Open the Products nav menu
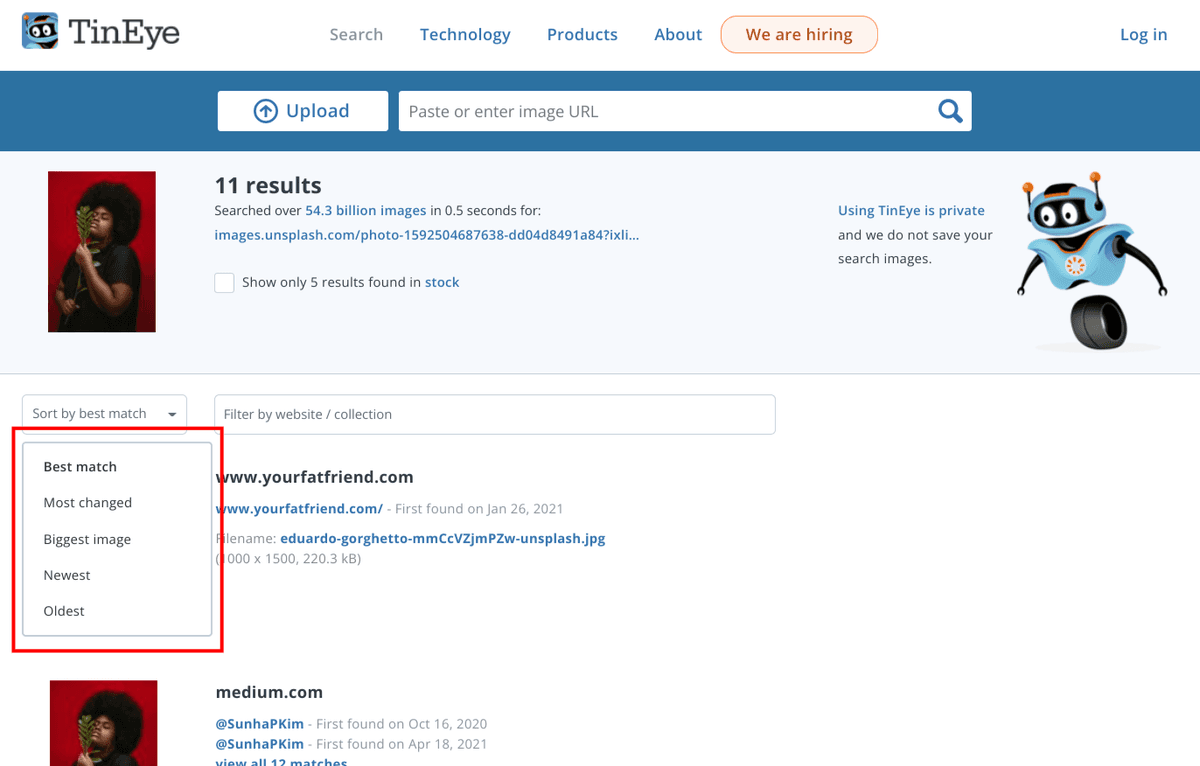Viewport: 1200px width, 766px height. (x=582, y=34)
